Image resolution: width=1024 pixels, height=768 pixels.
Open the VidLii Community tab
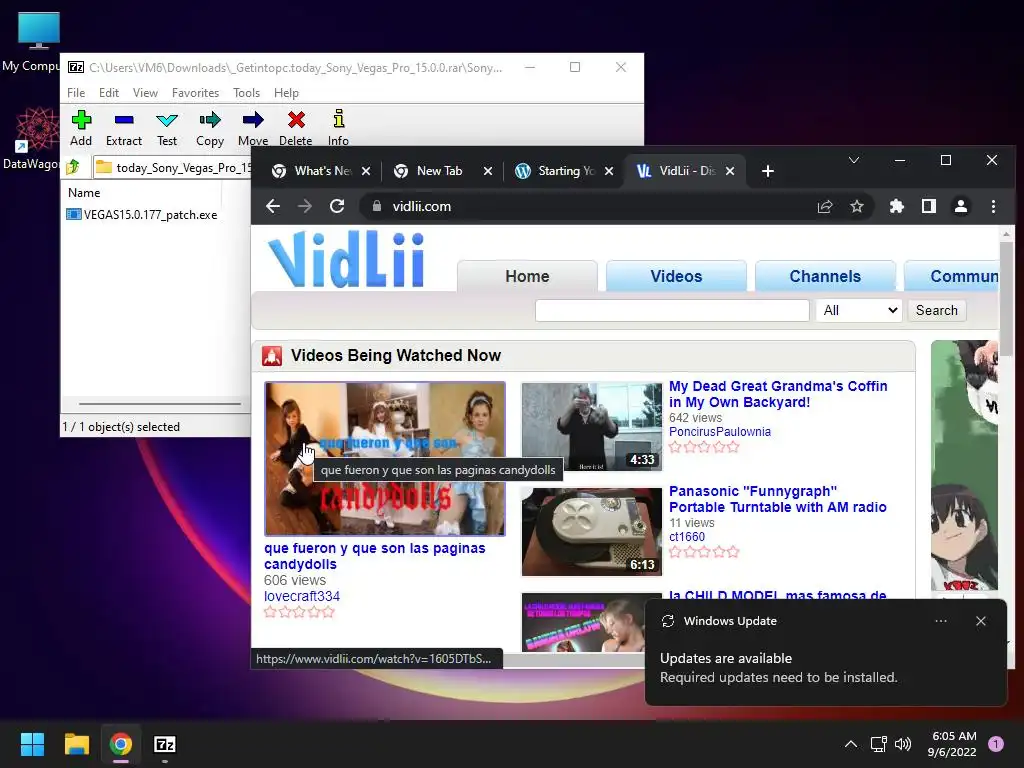point(952,276)
